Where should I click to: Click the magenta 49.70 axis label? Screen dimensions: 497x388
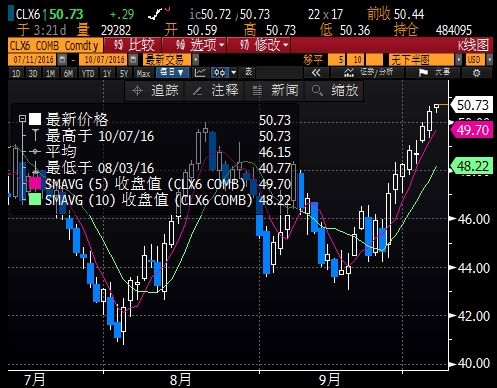(472, 130)
